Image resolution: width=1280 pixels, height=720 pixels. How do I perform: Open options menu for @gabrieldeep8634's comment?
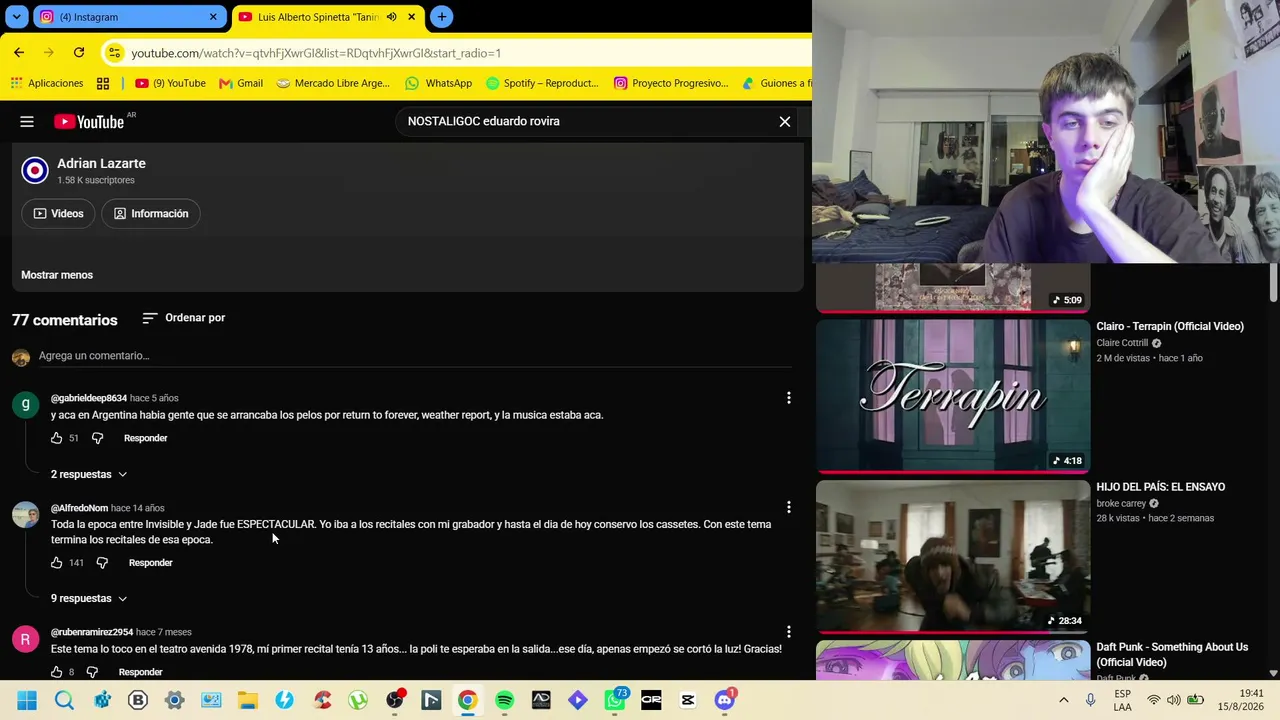click(x=789, y=398)
